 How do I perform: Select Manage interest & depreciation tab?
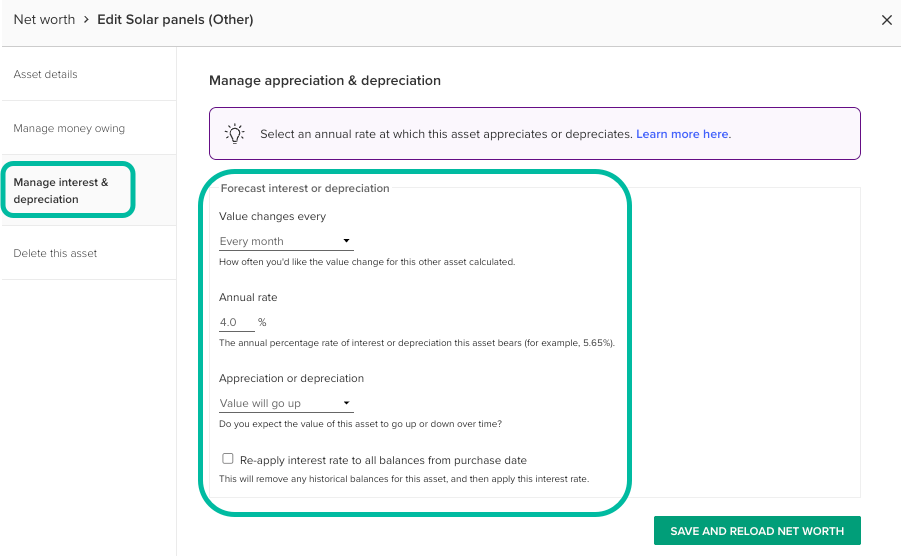[x=61, y=190]
